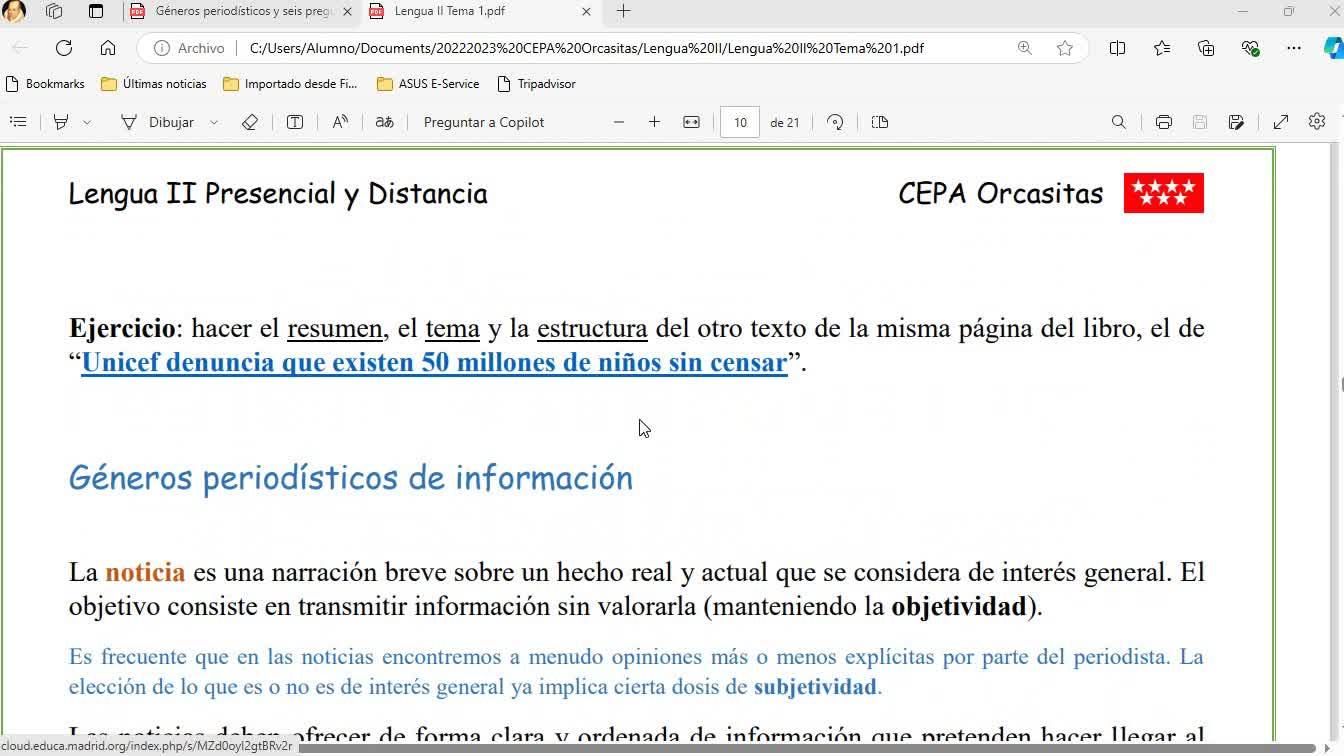Screen dimensions: 1344x756
Task: Open the Importado desde Fi... bookmarks folder
Action: (x=290, y=84)
